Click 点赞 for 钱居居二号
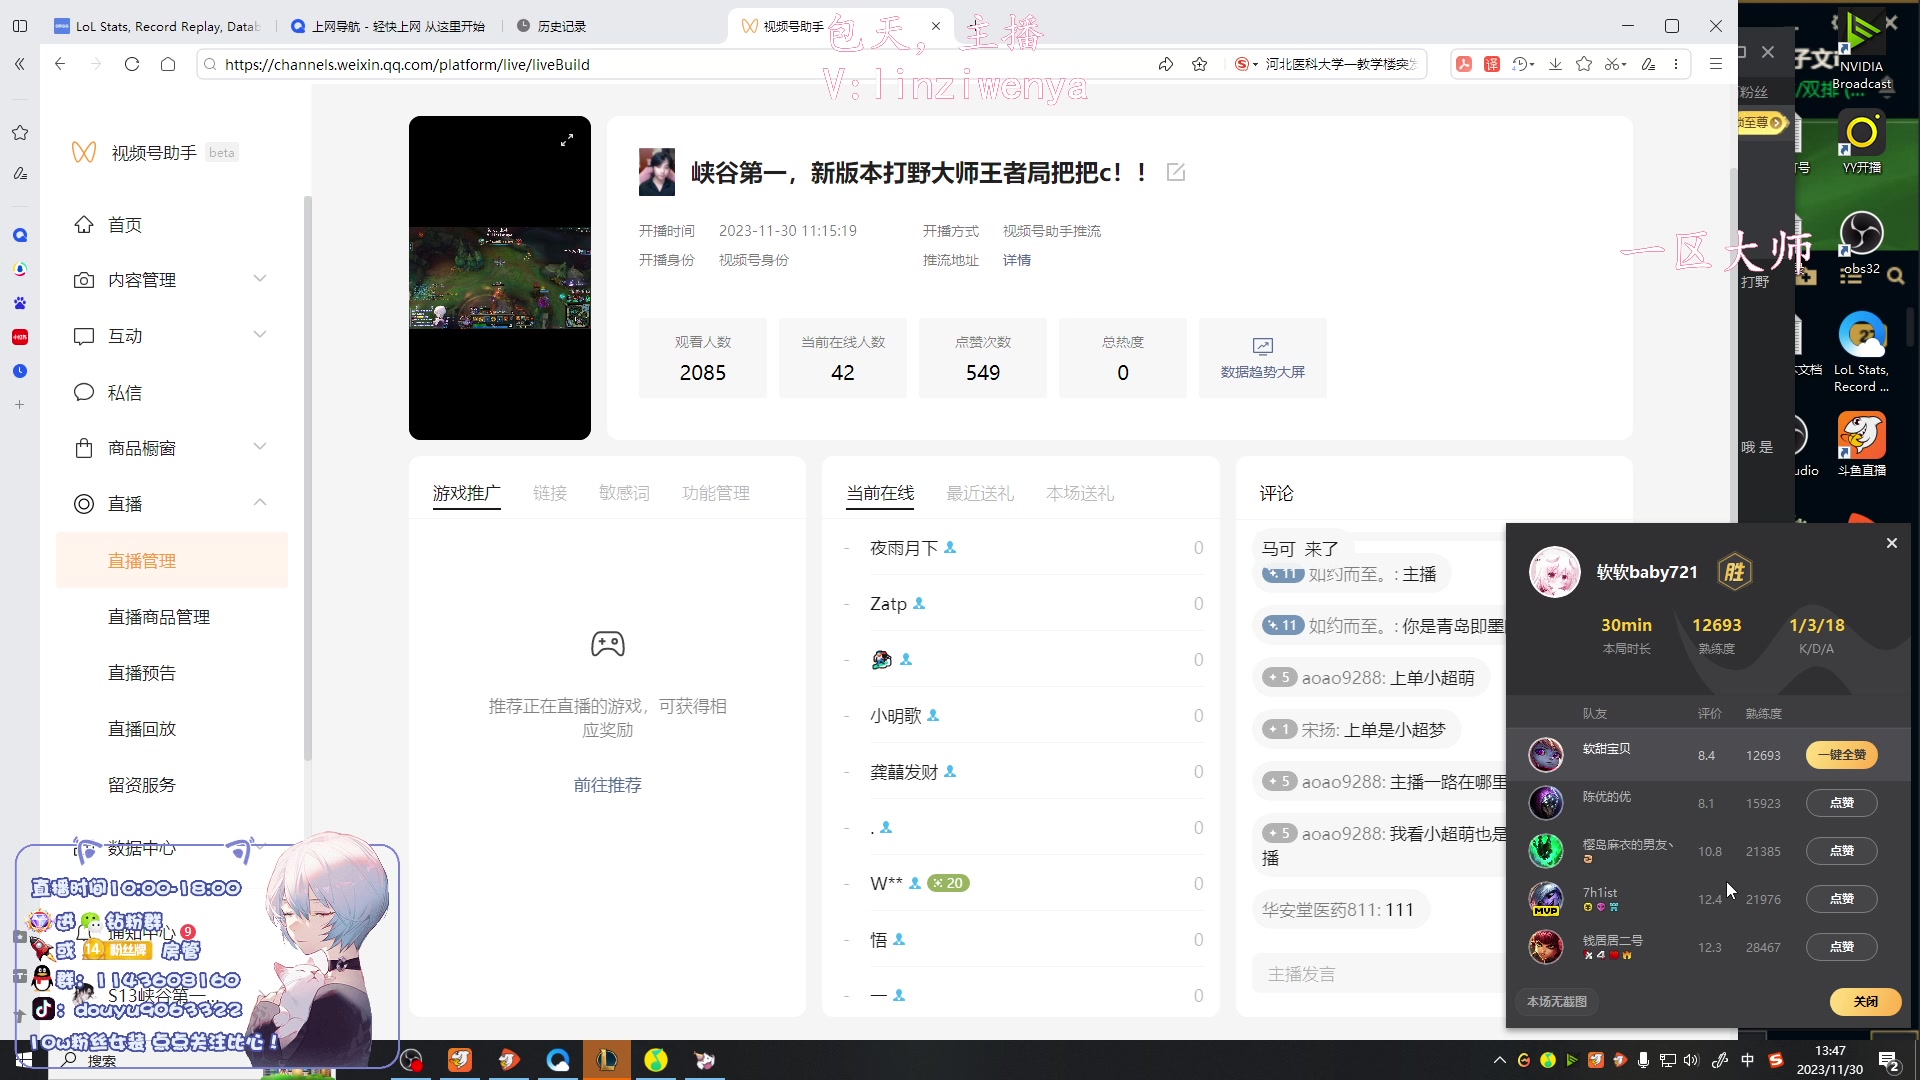 click(x=1842, y=947)
